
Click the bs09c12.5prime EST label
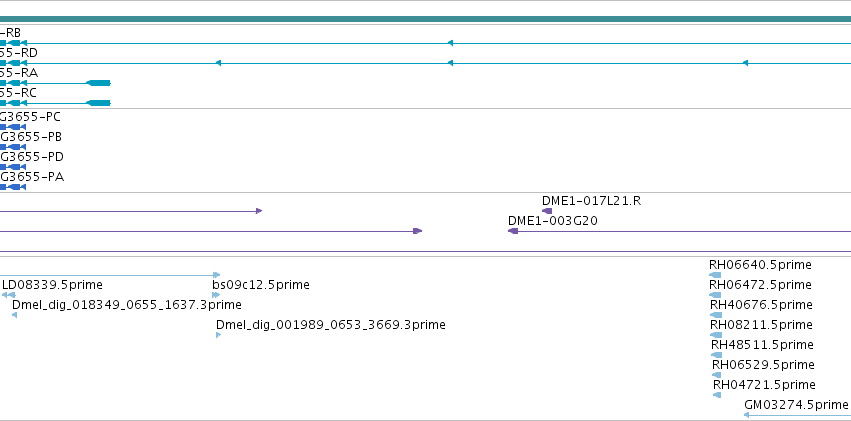click(x=261, y=285)
